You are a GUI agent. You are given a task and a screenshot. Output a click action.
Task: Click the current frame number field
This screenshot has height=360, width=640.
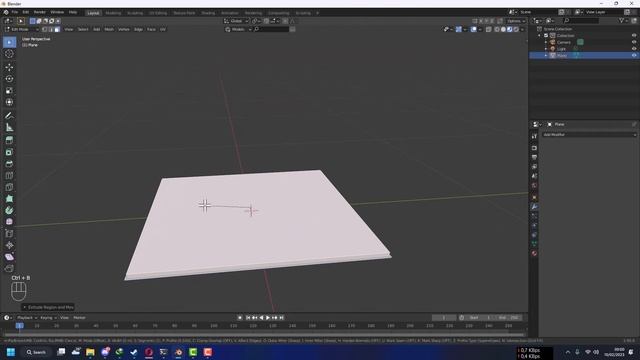[444, 318]
